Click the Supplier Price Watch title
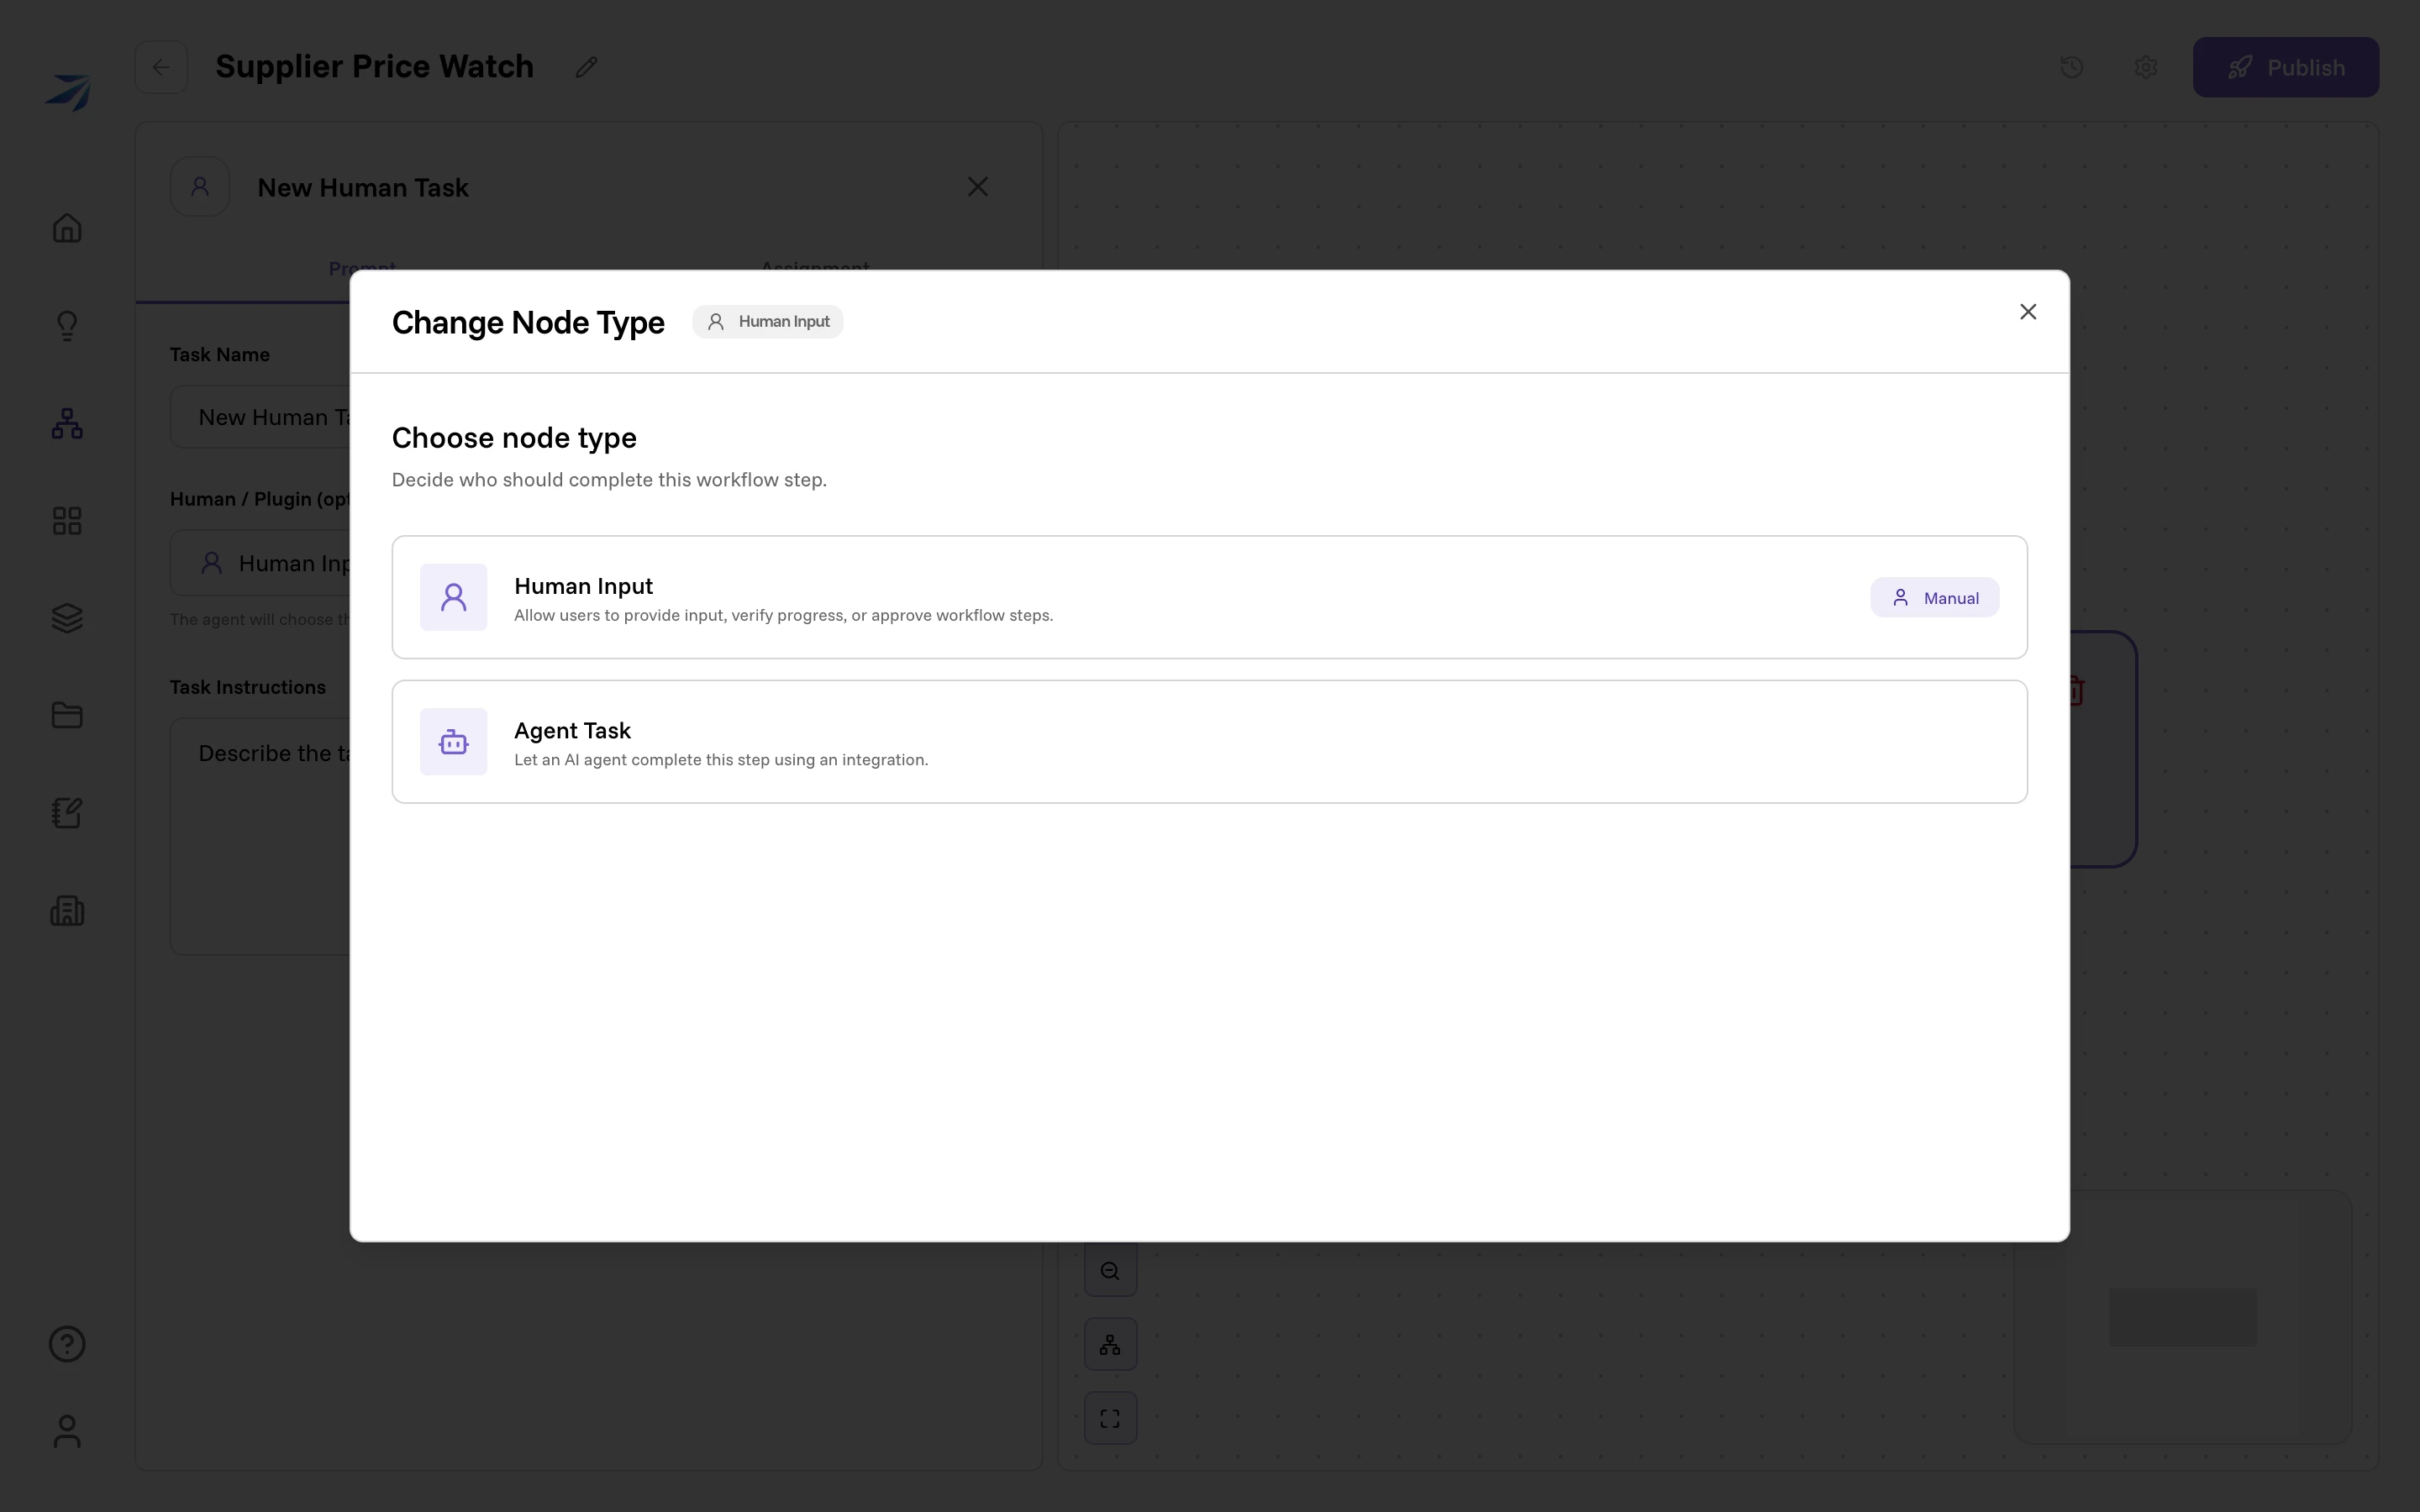The image size is (2420, 1512). tap(374, 67)
